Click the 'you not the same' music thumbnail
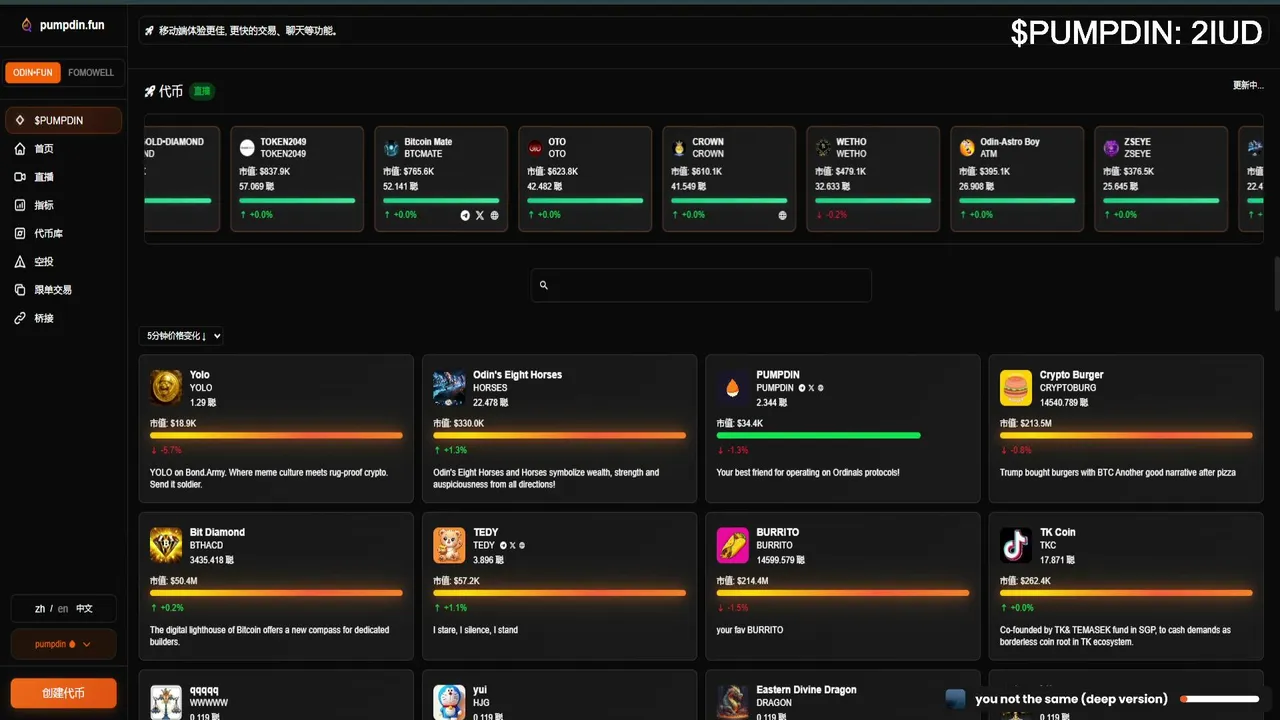This screenshot has height=720, width=1280. (x=955, y=699)
